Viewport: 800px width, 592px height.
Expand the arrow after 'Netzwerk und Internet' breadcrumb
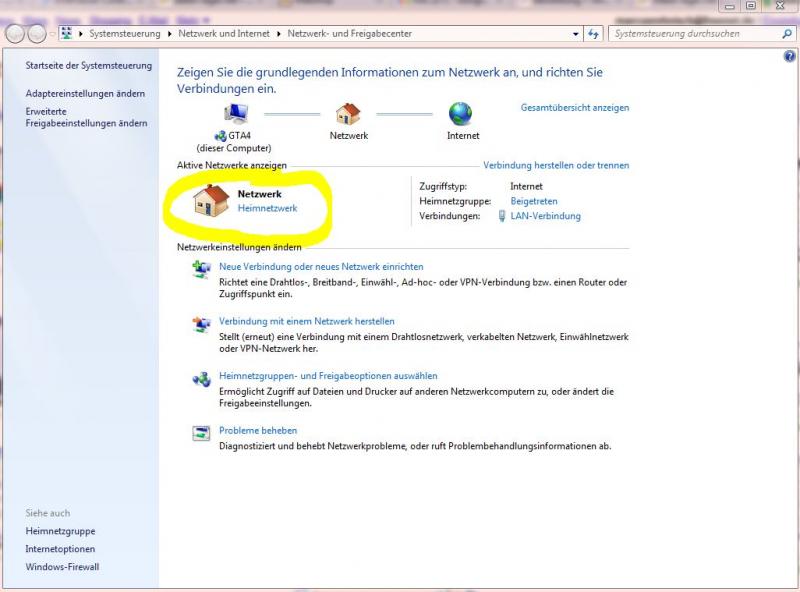pos(279,34)
